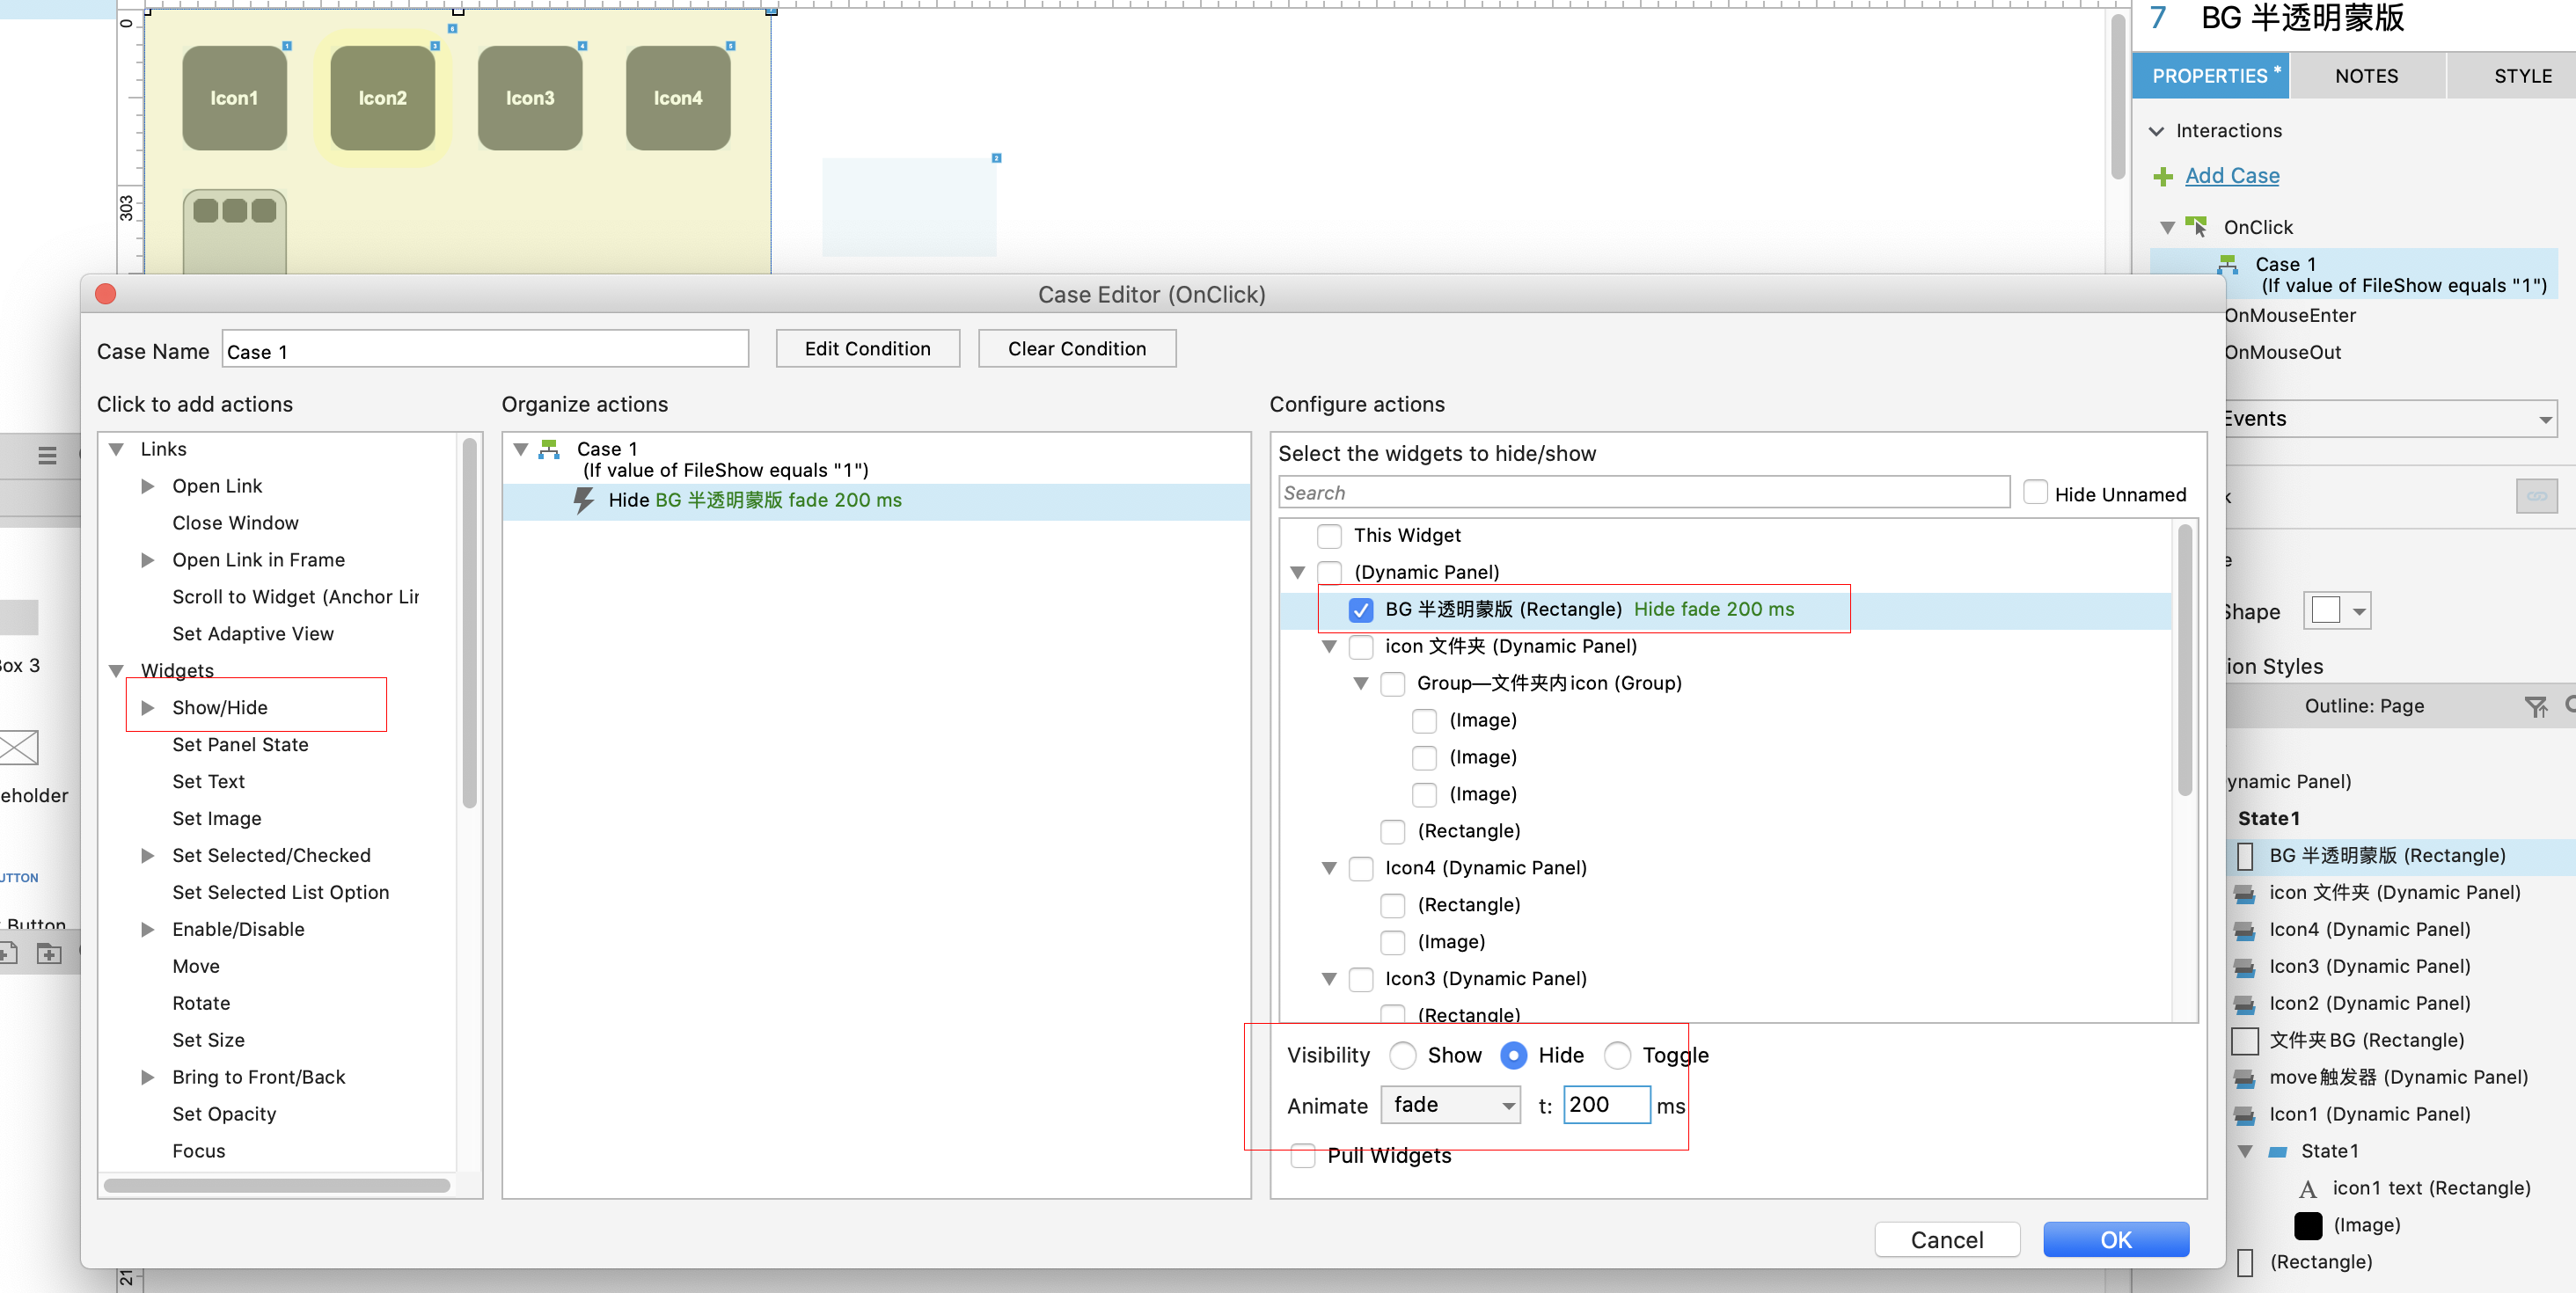
Task: Select the Show visibility radio button
Action: [x=1403, y=1055]
